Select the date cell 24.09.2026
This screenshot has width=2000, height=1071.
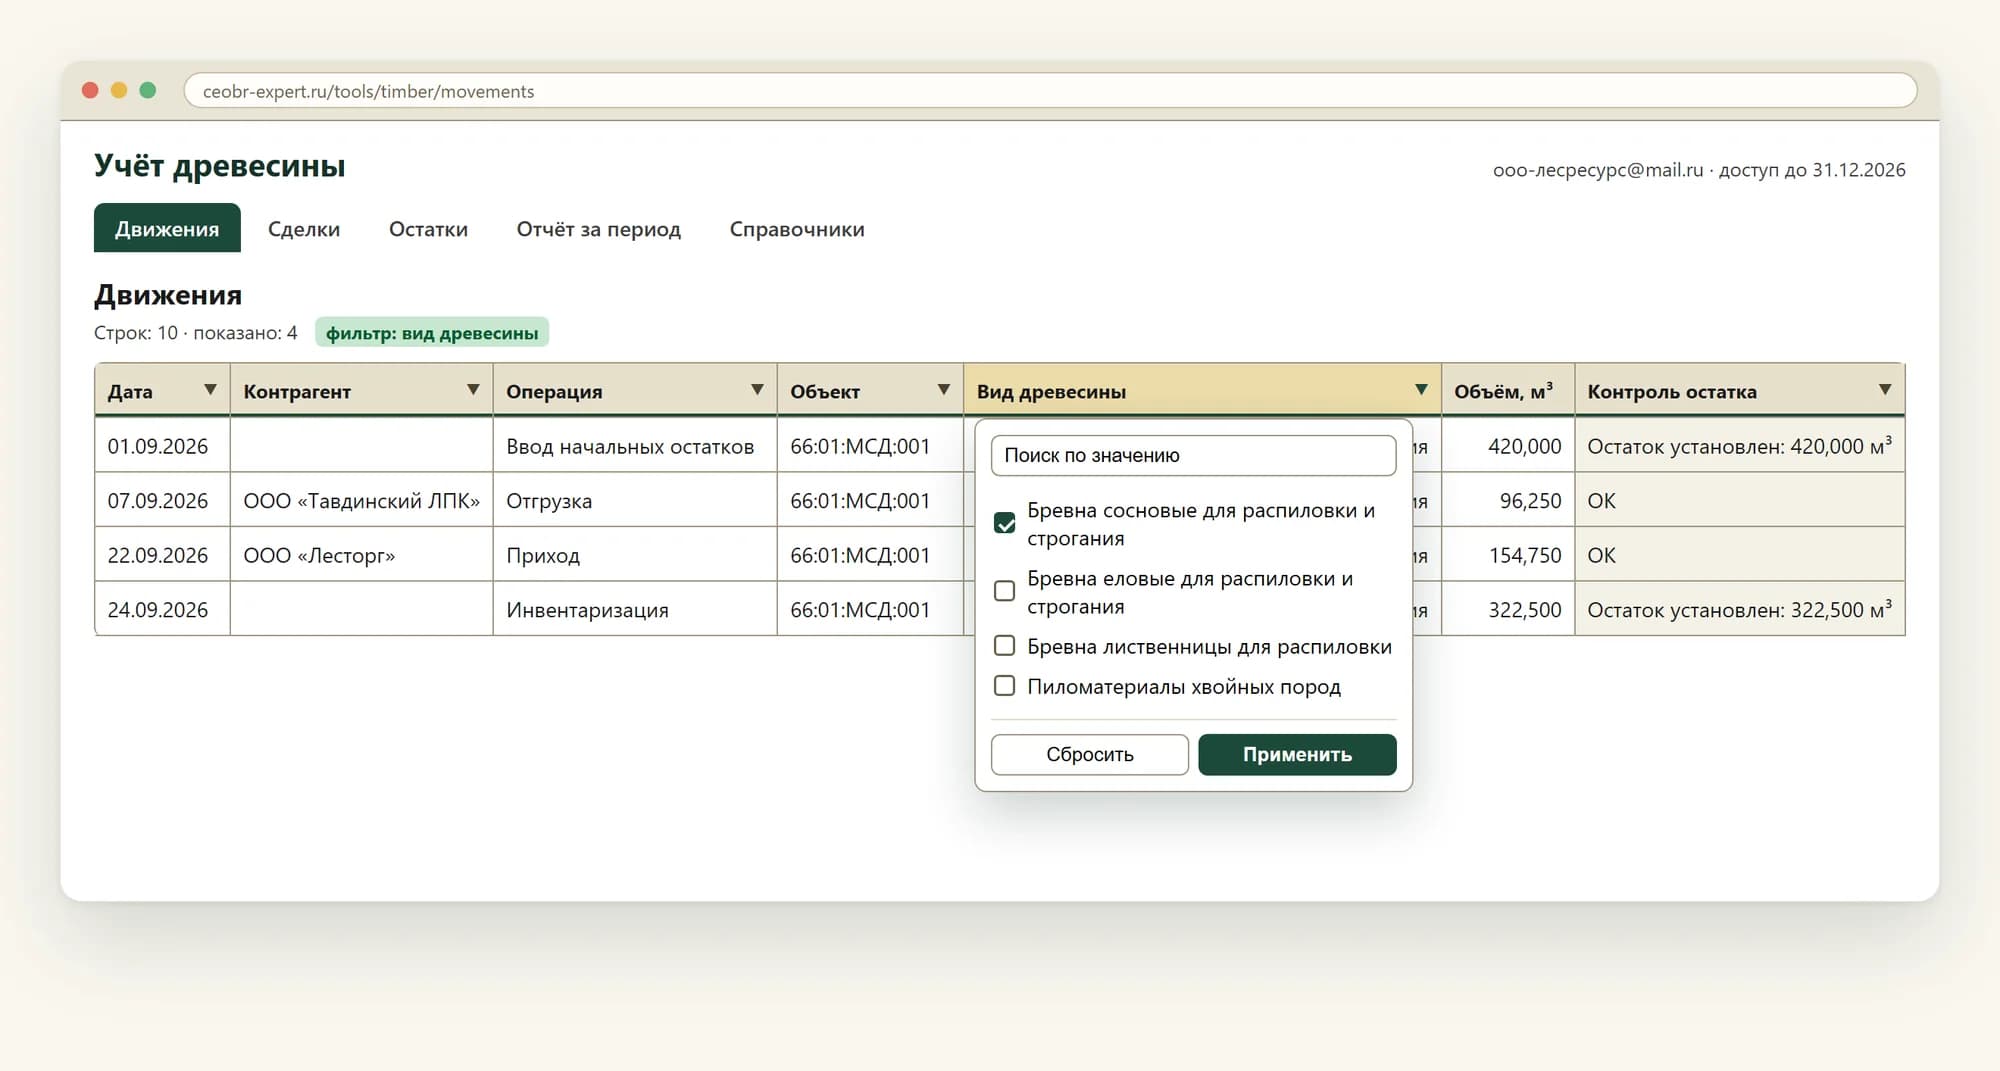[162, 609]
